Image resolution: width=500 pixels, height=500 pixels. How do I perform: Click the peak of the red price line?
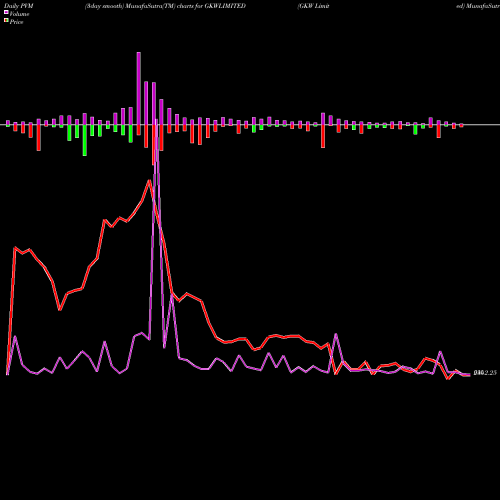[x=150, y=181]
